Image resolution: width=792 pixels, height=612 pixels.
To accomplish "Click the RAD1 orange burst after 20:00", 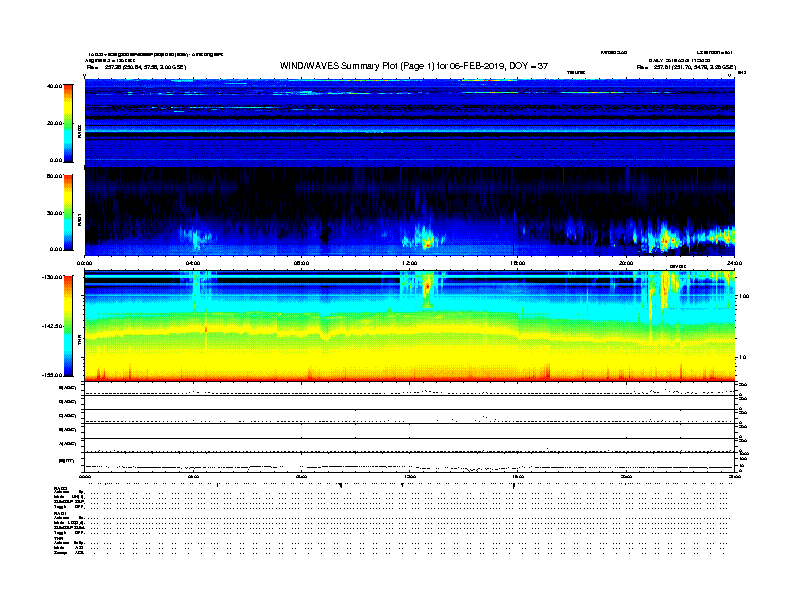I will (x=668, y=241).
